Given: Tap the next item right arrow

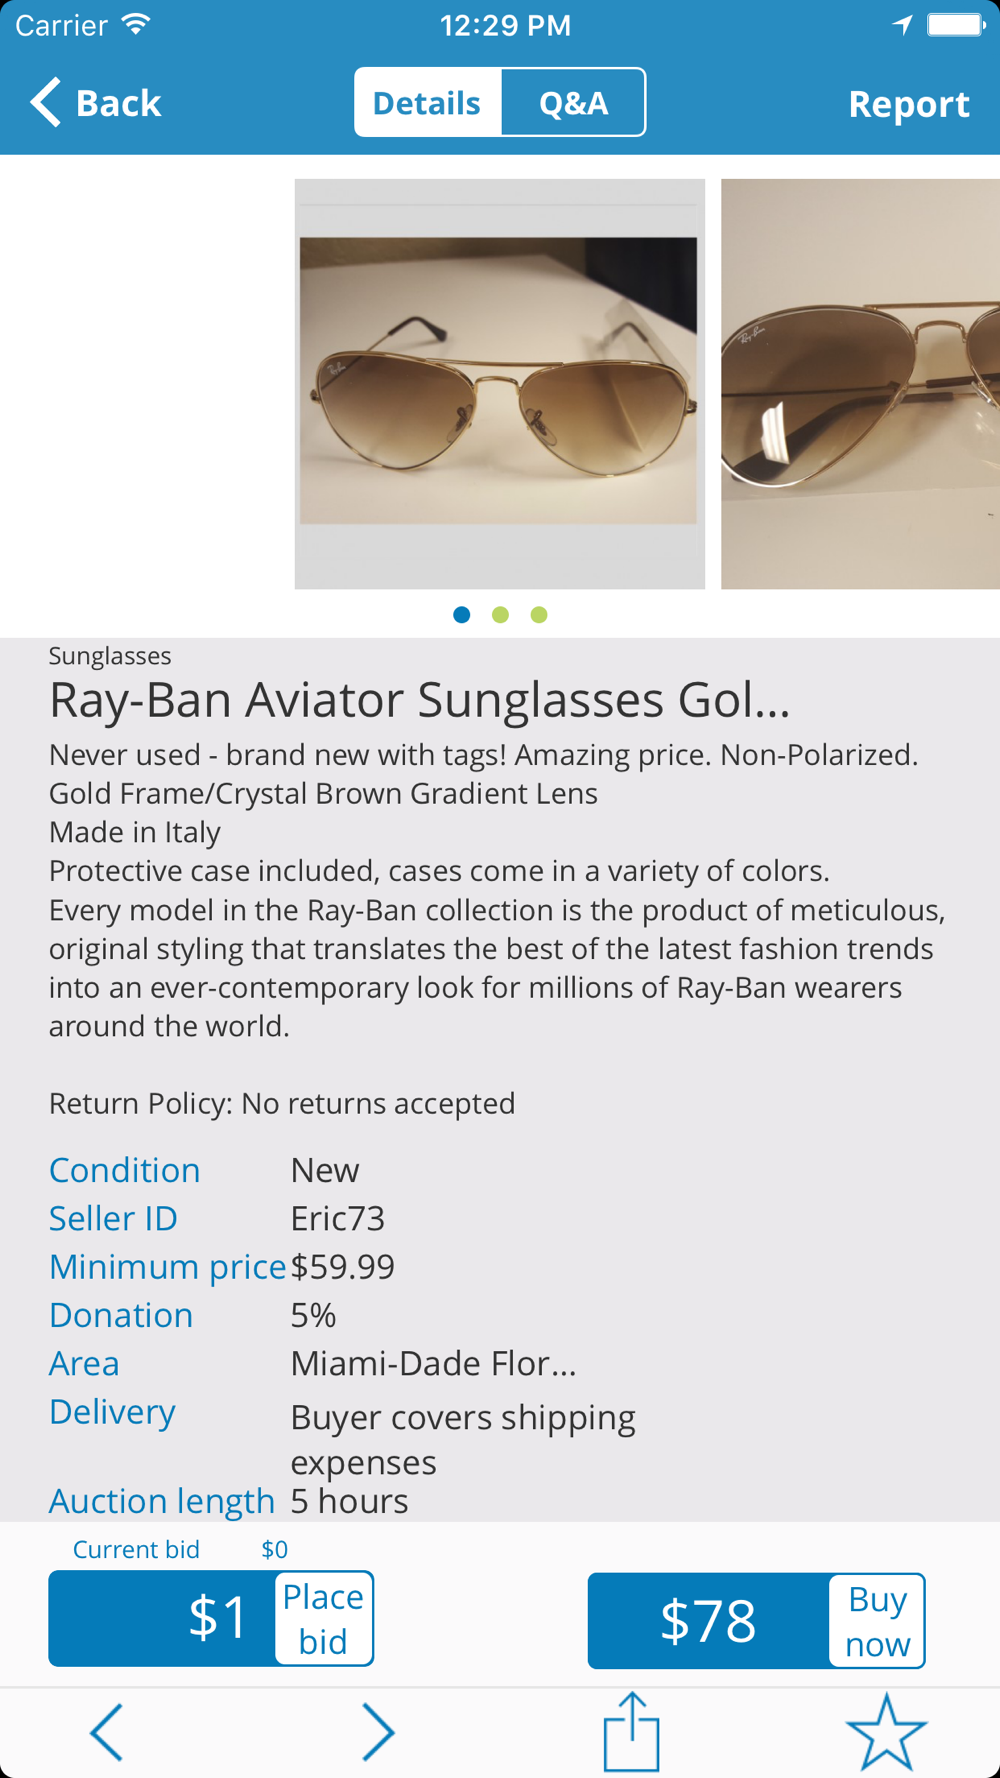Looking at the screenshot, I should pyautogui.click(x=378, y=1732).
